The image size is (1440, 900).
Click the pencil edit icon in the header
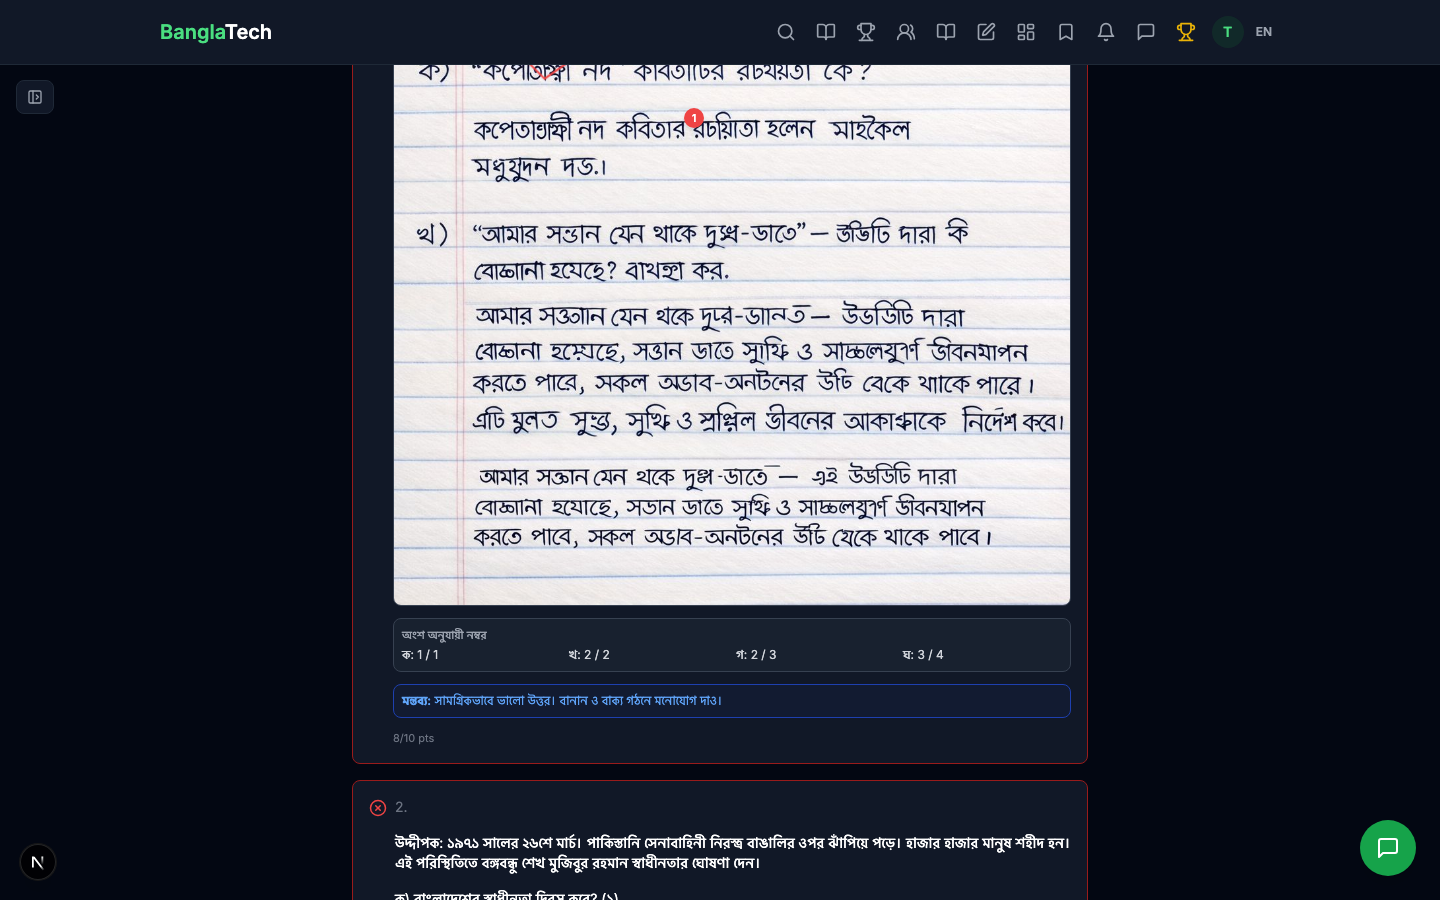(986, 32)
